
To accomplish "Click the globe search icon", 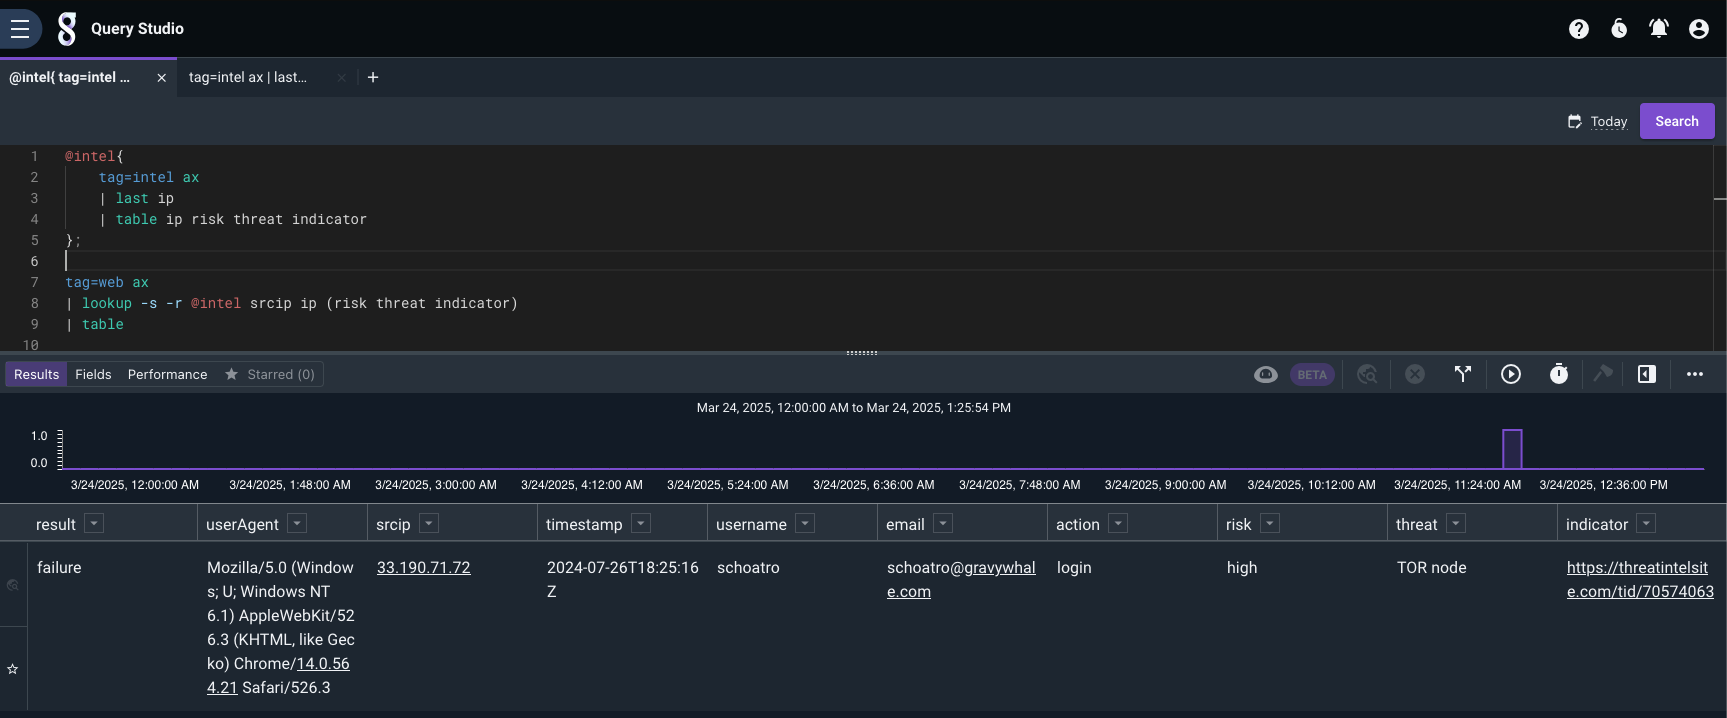I will pos(1367,374).
